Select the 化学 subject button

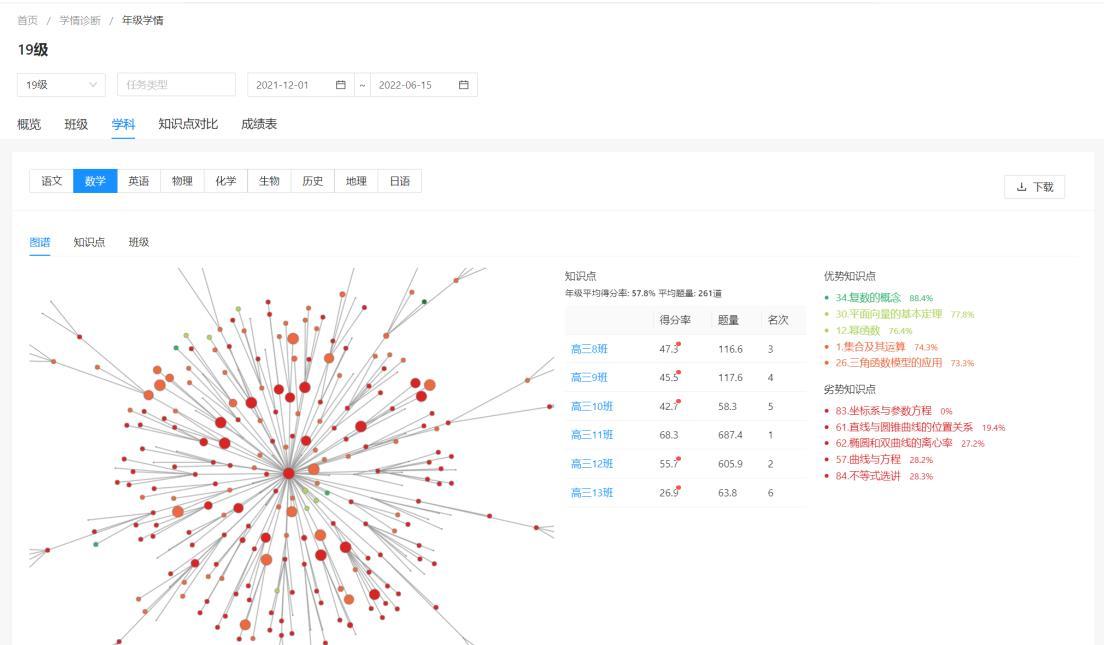pyautogui.click(x=226, y=181)
